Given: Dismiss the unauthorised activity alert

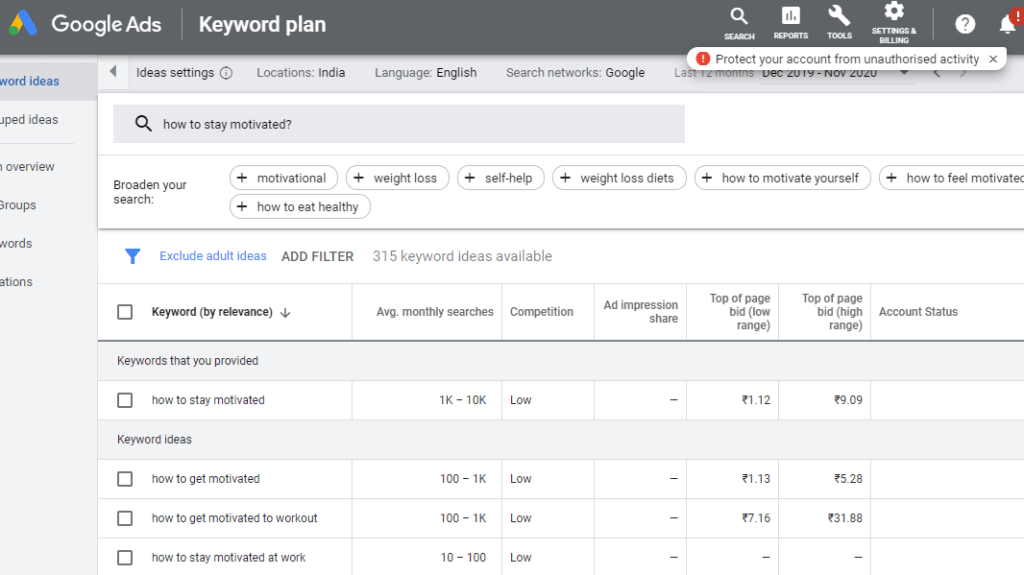Looking at the screenshot, I should (x=993, y=59).
